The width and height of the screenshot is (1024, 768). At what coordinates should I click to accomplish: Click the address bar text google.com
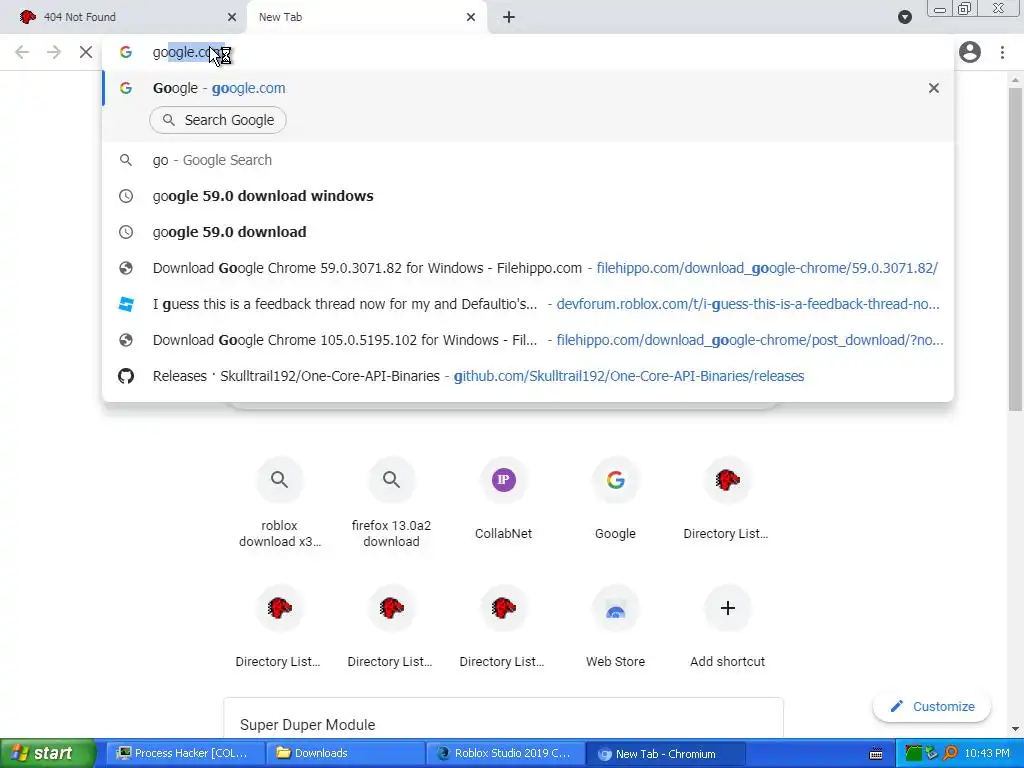[189, 52]
